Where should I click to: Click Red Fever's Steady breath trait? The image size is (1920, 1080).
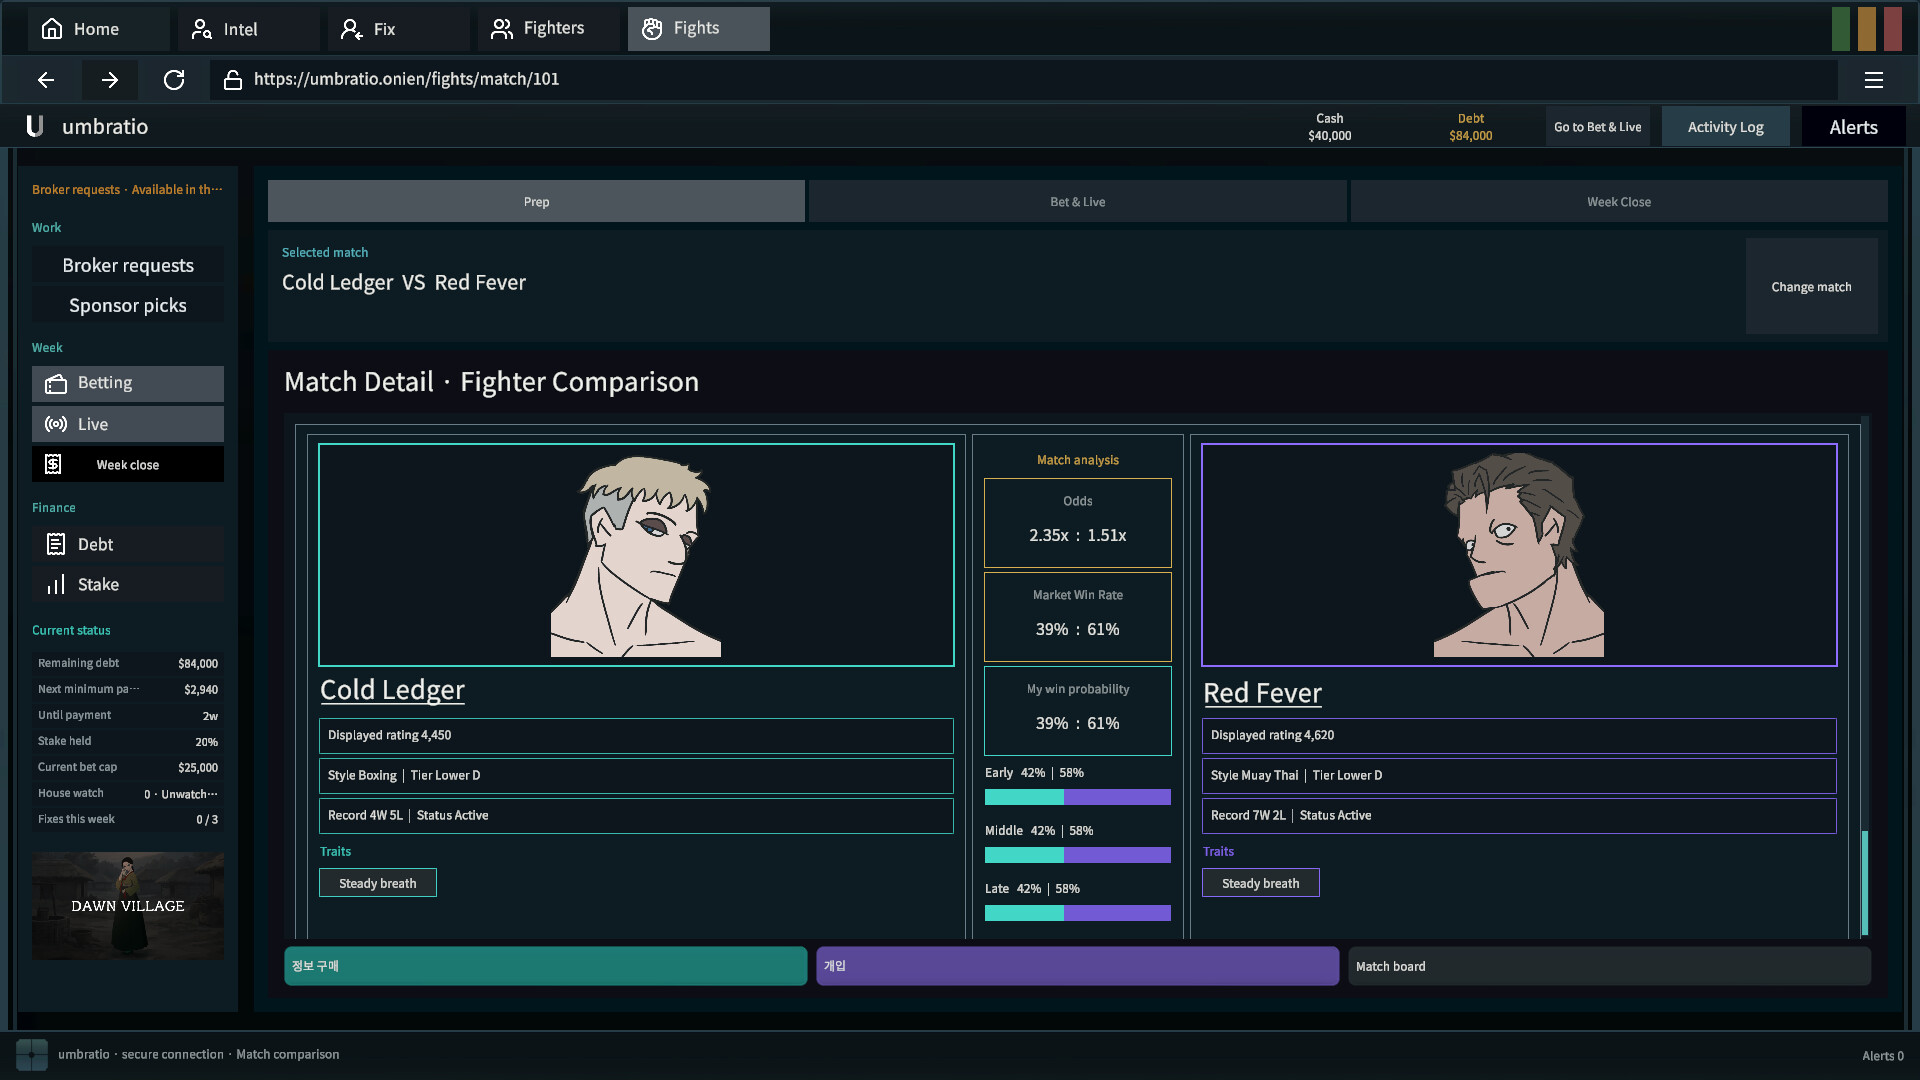[x=1260, y=883]
